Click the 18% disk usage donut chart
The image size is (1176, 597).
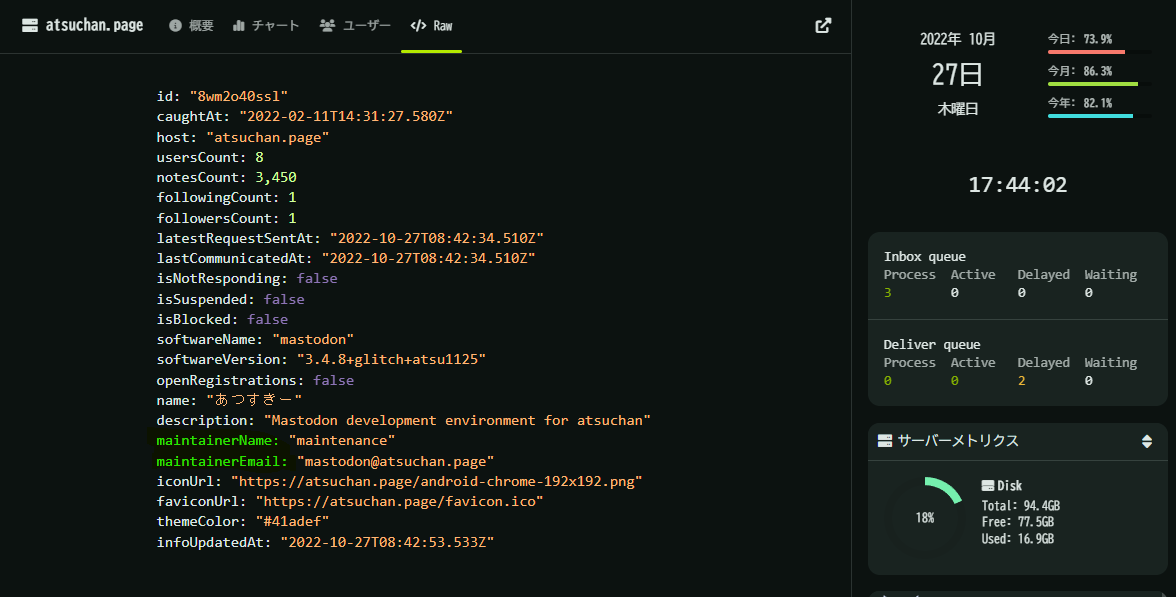(925, 518)
